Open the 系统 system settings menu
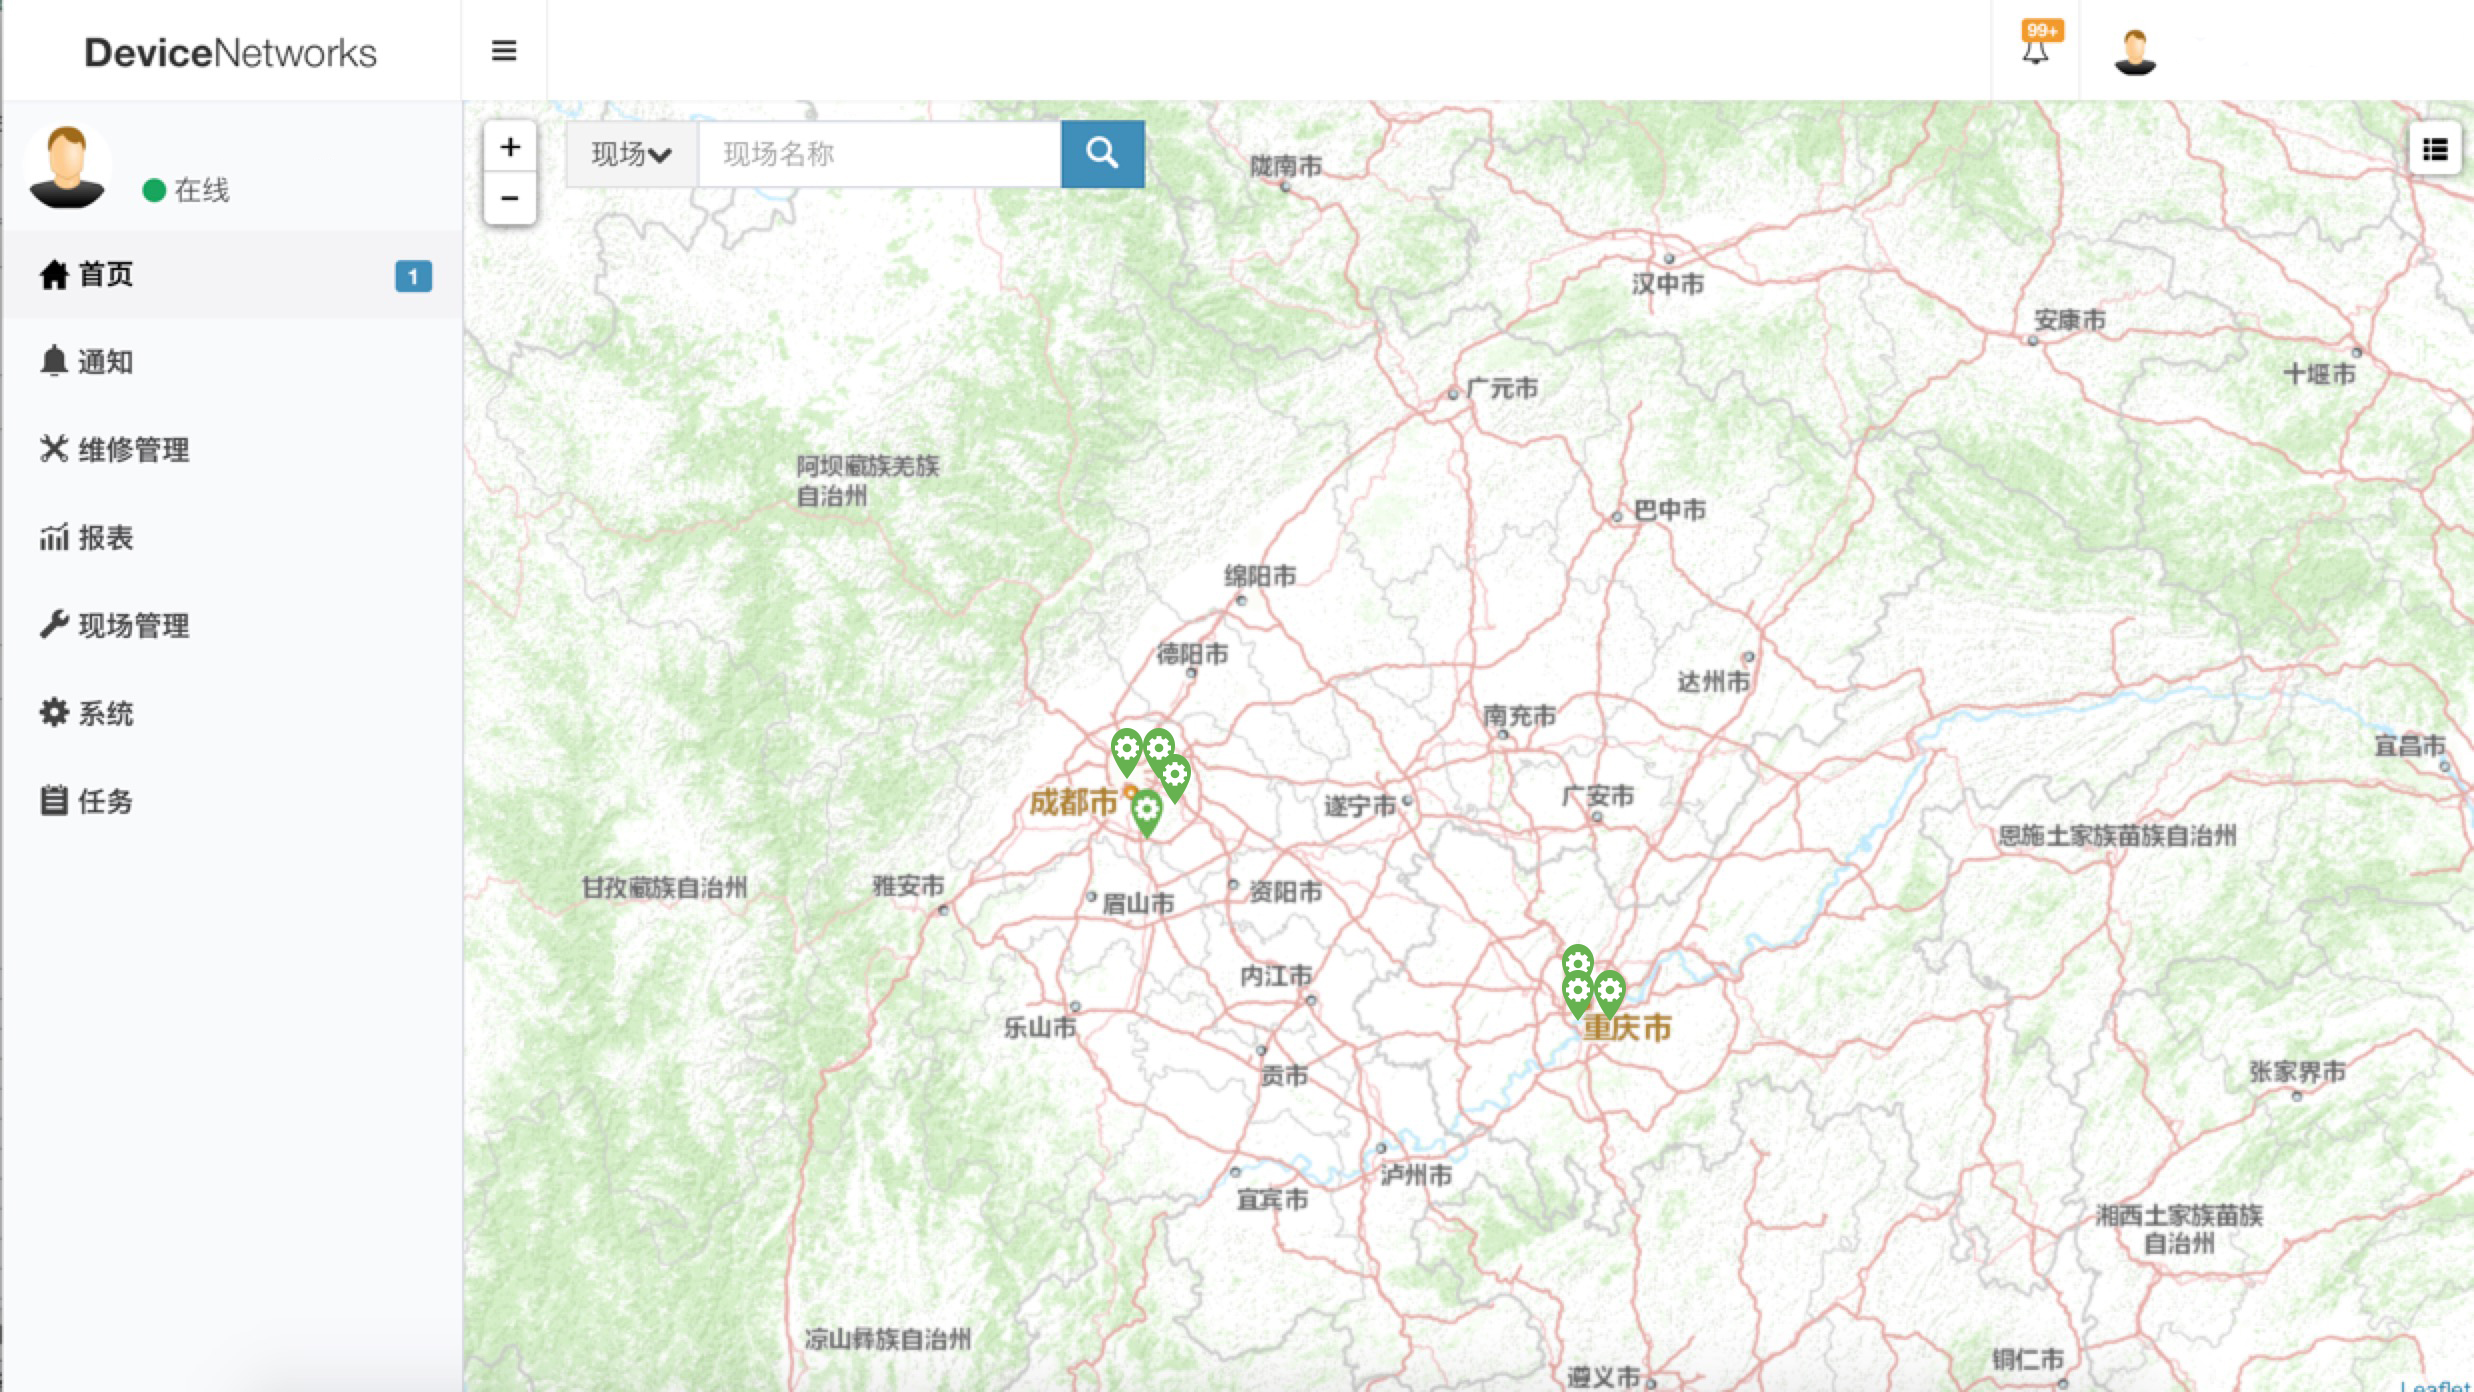Viewport: 2474px width, 1392px height. (x=106, y=714)
